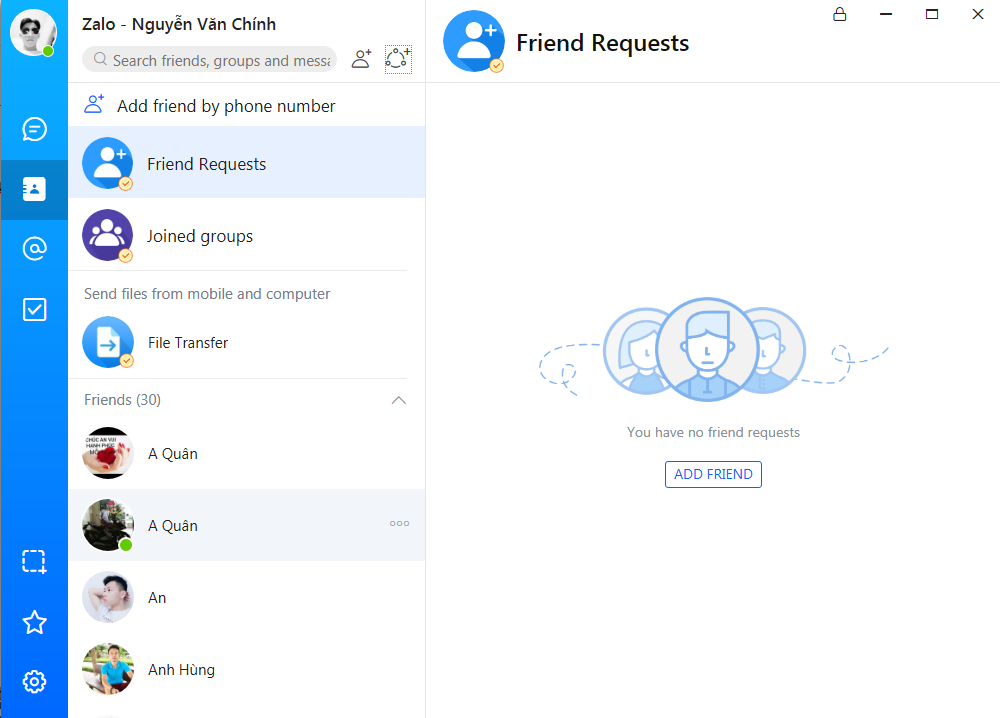Open the File Transfer conversation
Screen dimensions: 1000x718
[x=188, y=343]
